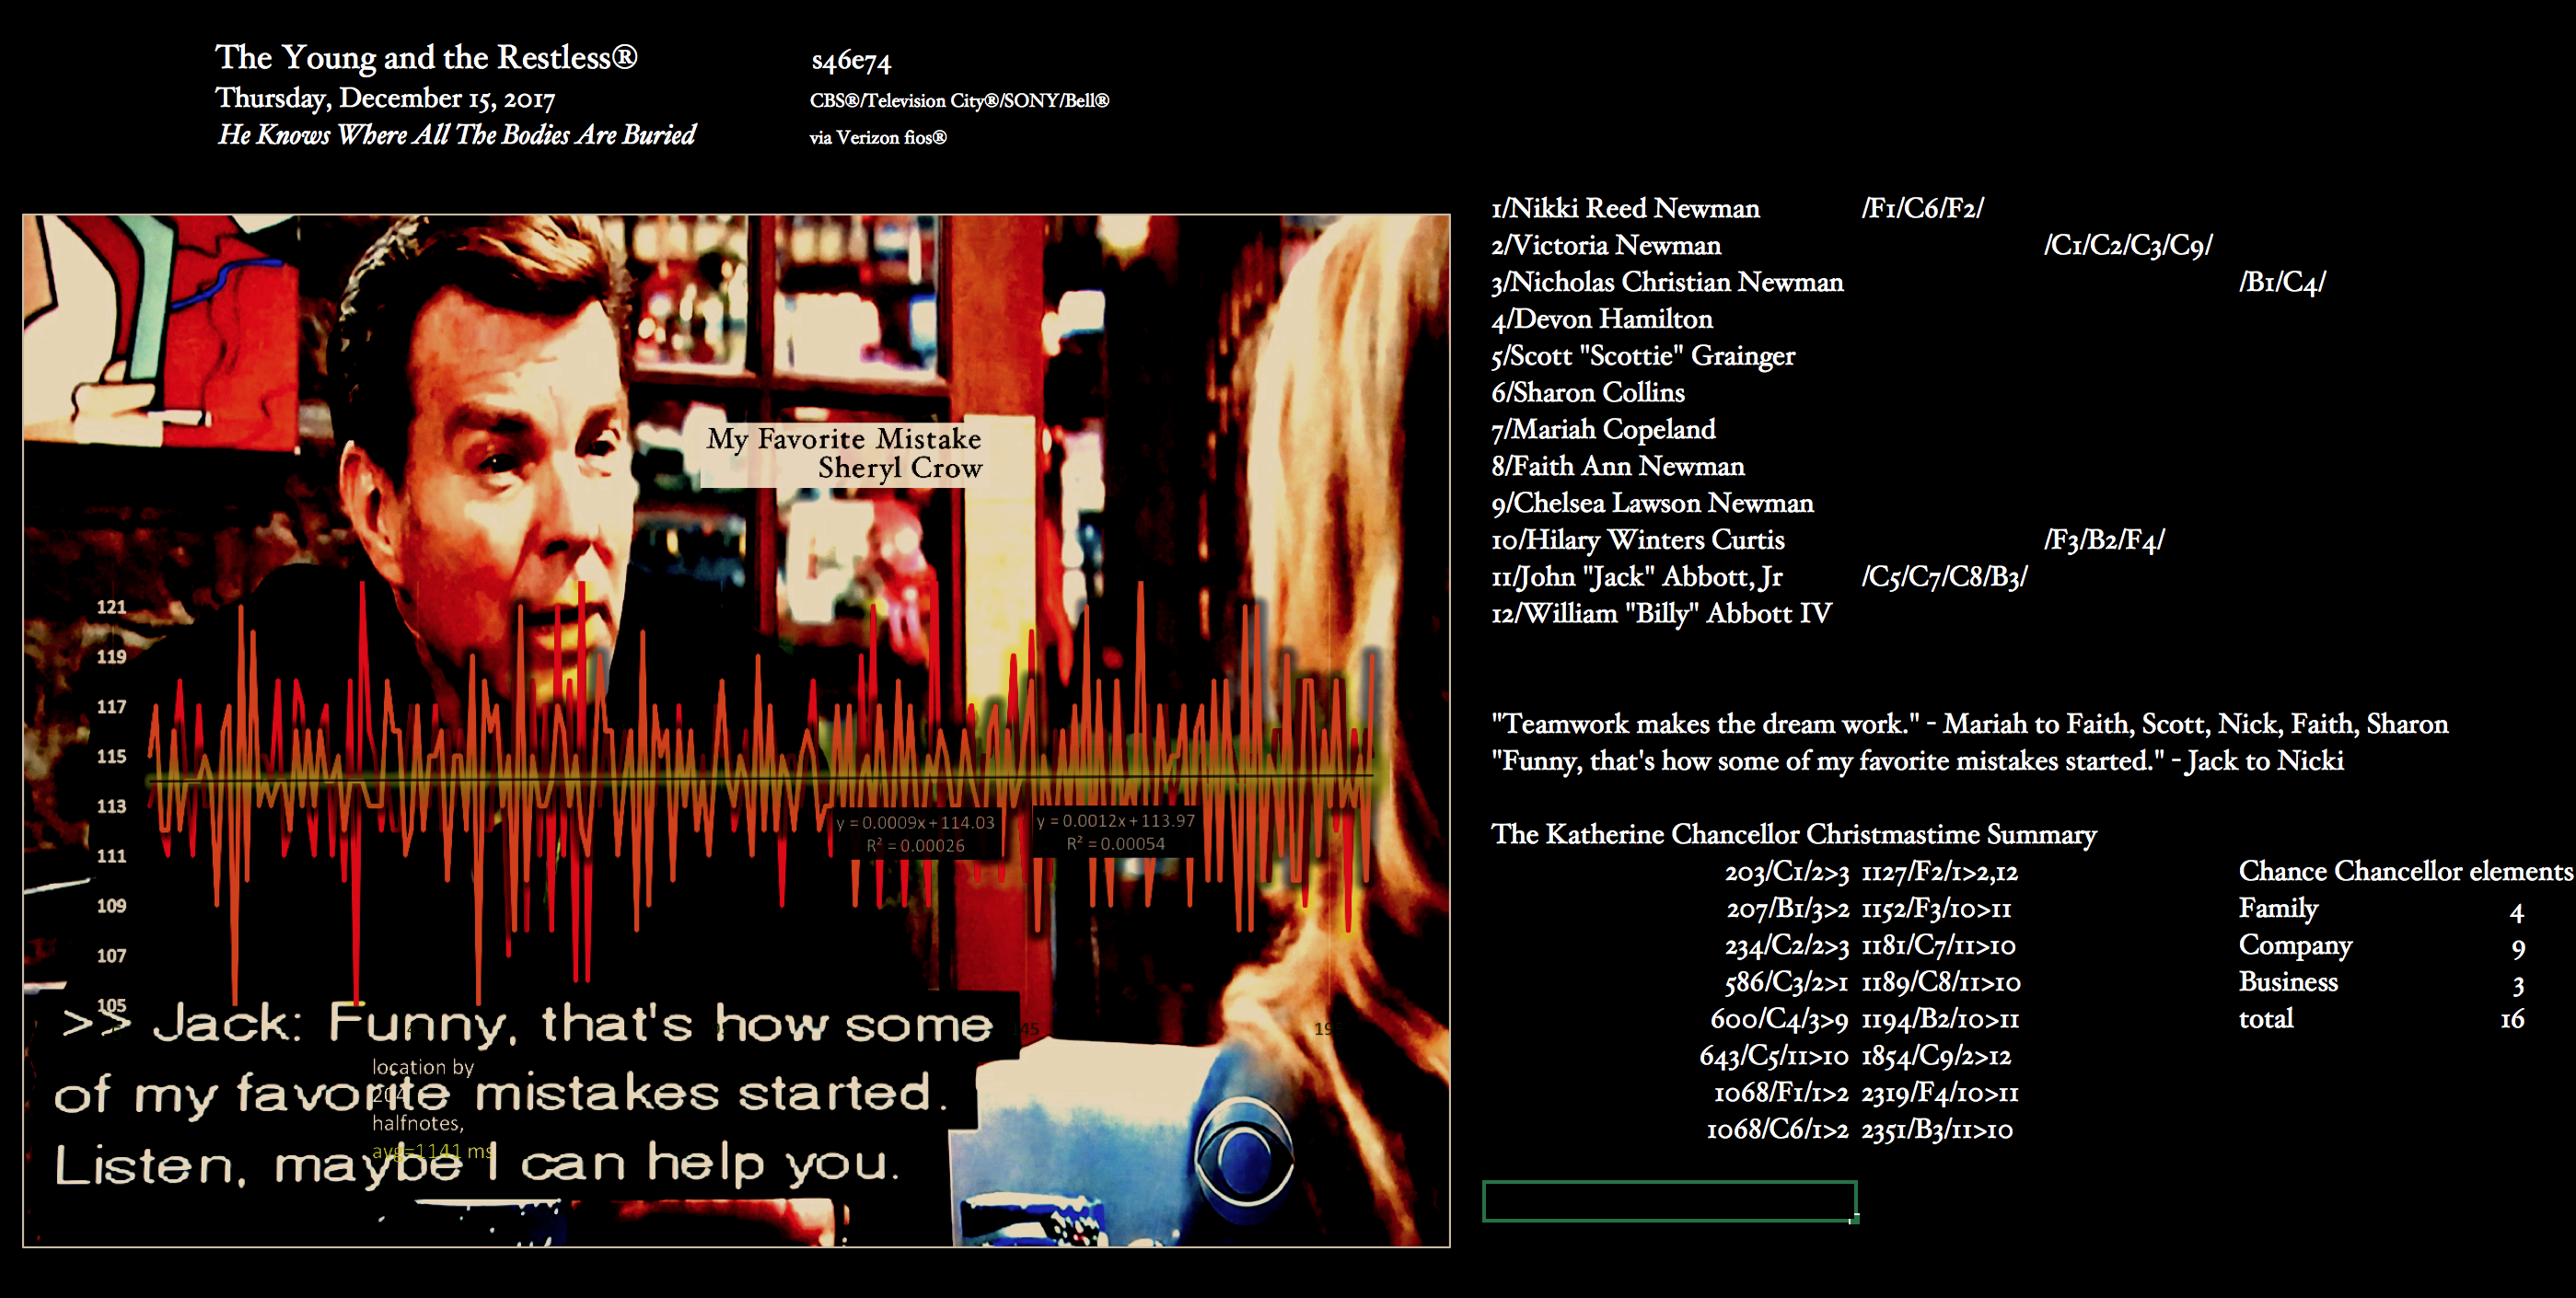Select the 'Chance Chancellor elements' header cell

coord(2404,871)
